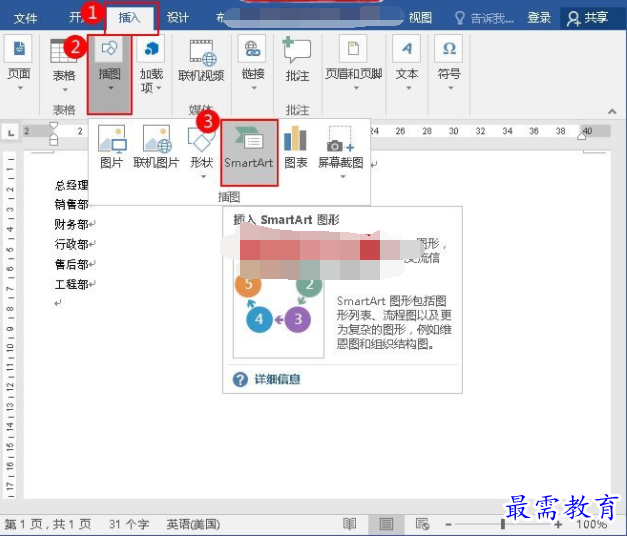627x539 pixels.
Task: Open the 页面 (Pages) dropdown
Action: [x=19, y=63]
